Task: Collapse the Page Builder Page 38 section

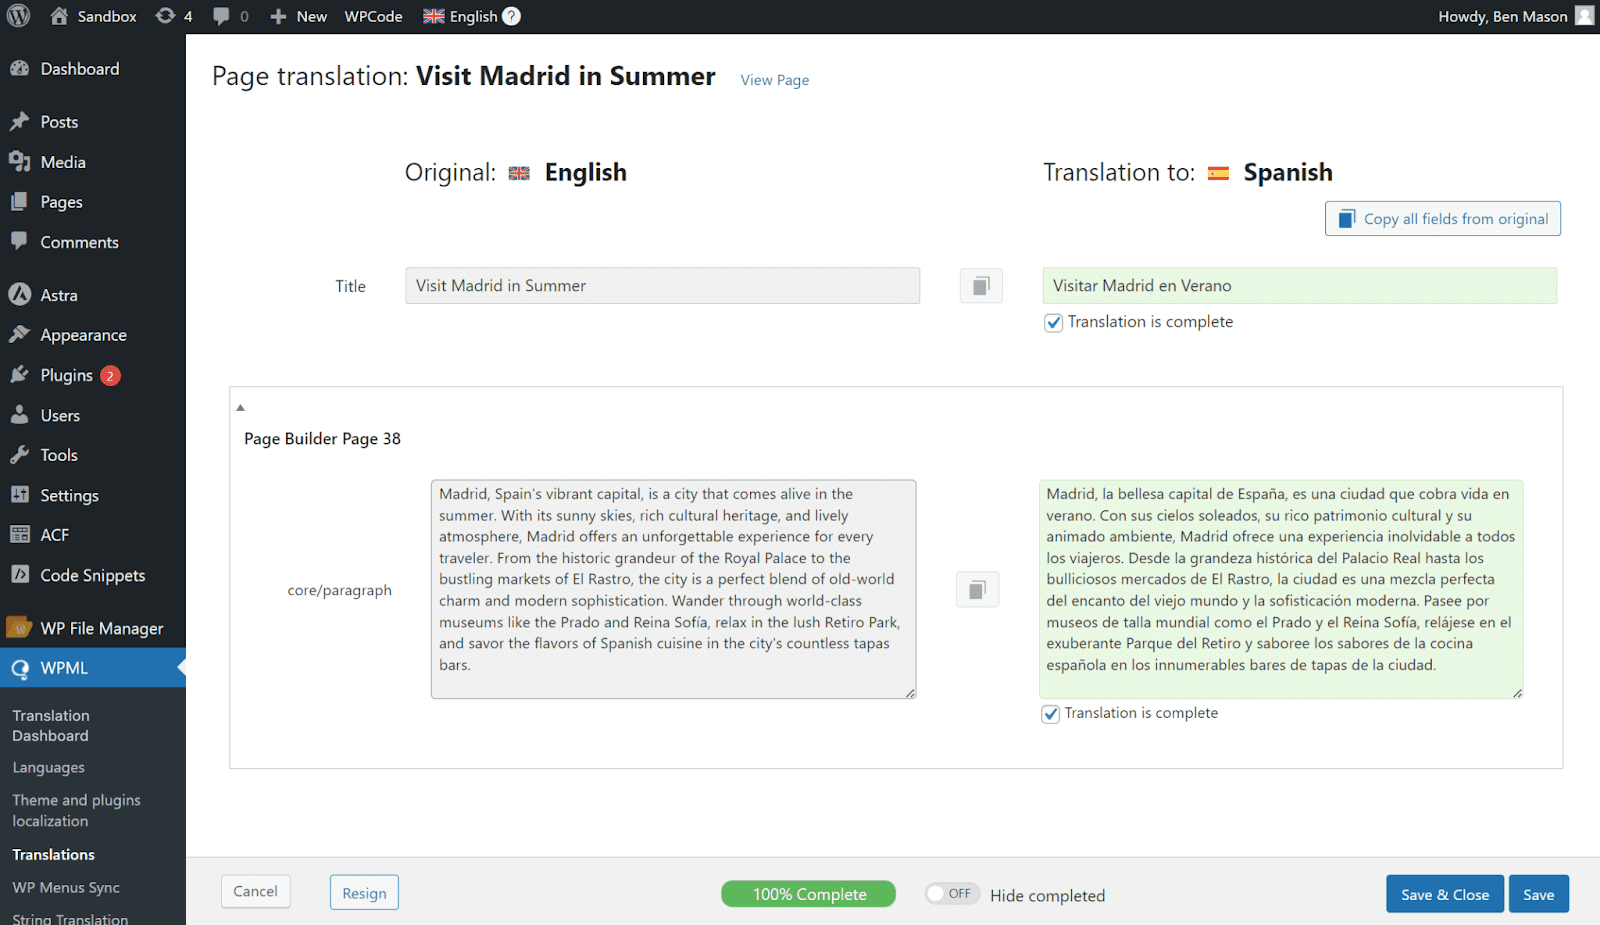Action: tap(240, 408)
